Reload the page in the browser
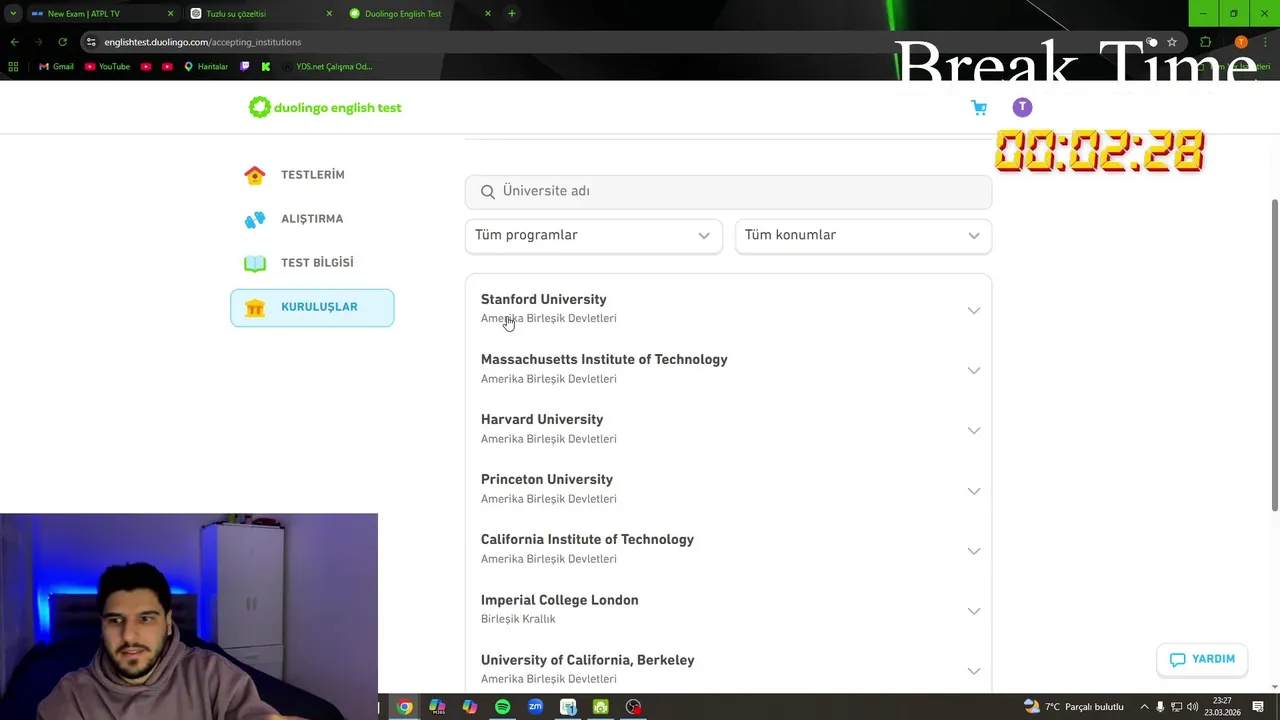Screen dimensions: 1280x720 (x=62, y=42)
